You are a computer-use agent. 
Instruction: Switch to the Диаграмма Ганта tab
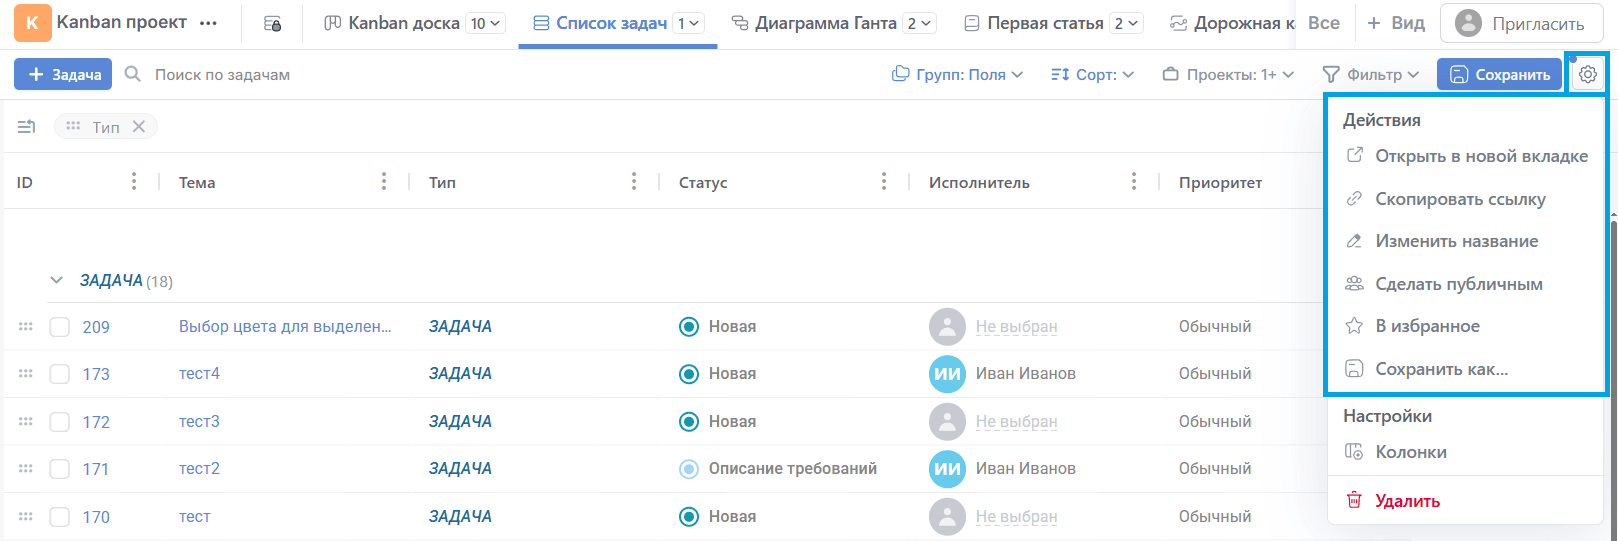(x=825, y=23)
